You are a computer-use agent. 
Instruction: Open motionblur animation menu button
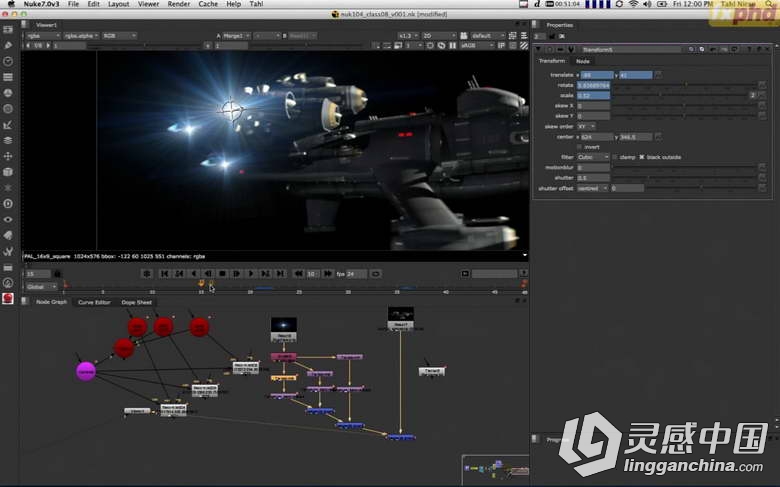coord(762,168)
